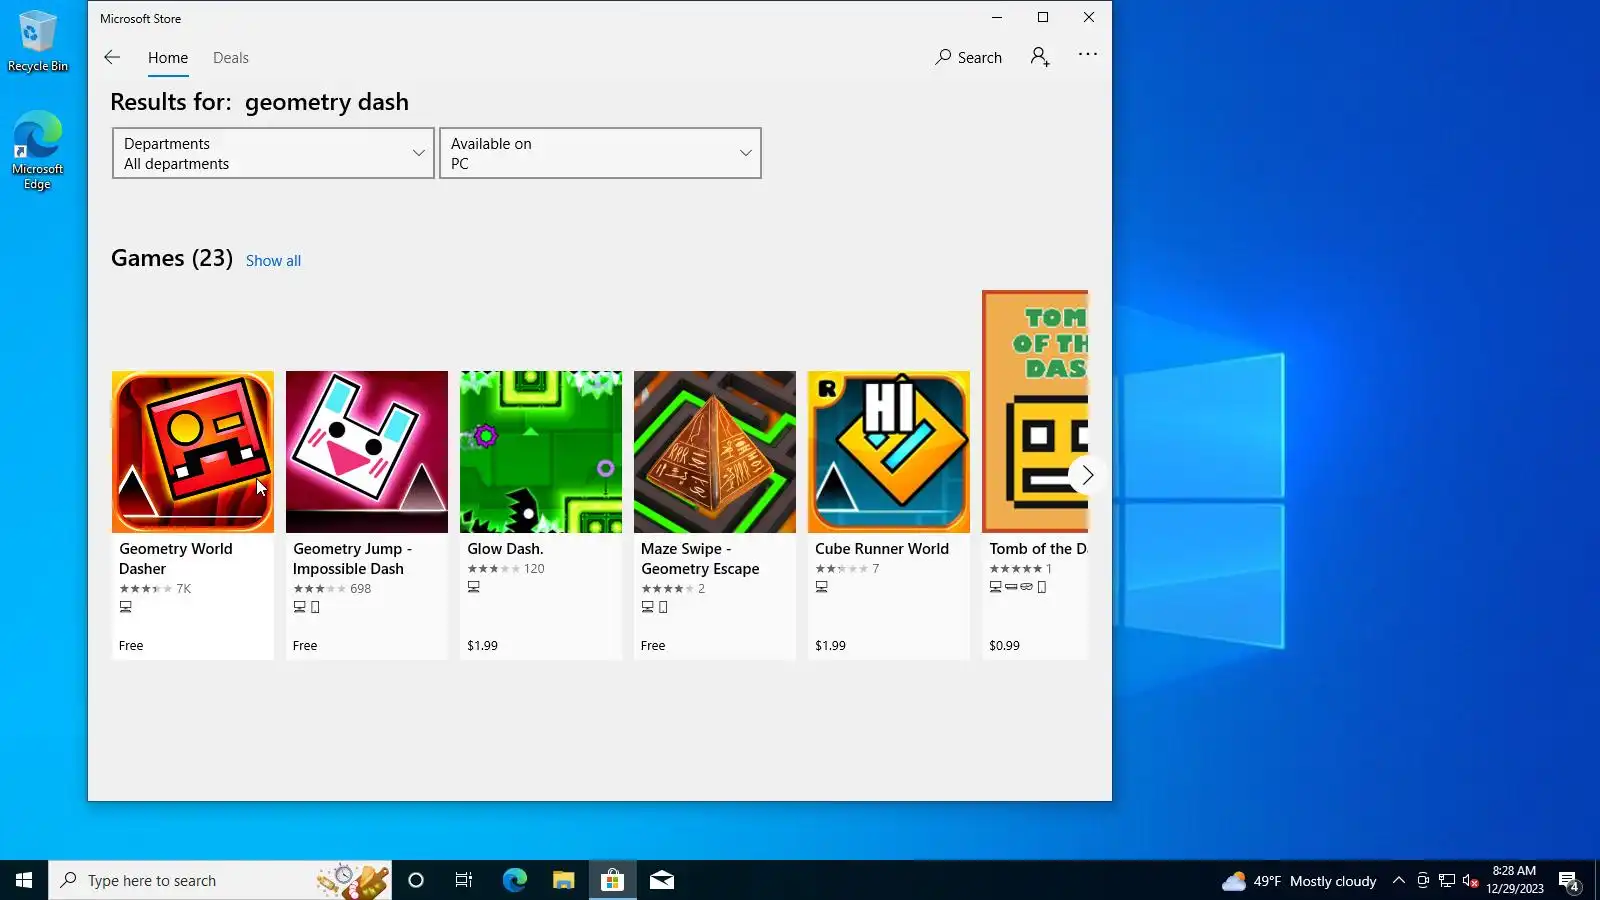The width and height of the screenshot is (1600, 900).
Task: Click the Microsoft Store taskbar icon
Action: [612, 880]
